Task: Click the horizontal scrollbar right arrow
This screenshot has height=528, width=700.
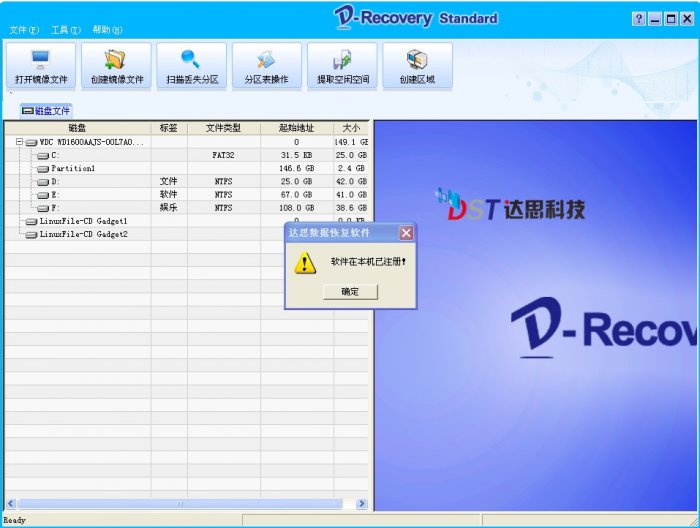Action: tap(362, 504)
